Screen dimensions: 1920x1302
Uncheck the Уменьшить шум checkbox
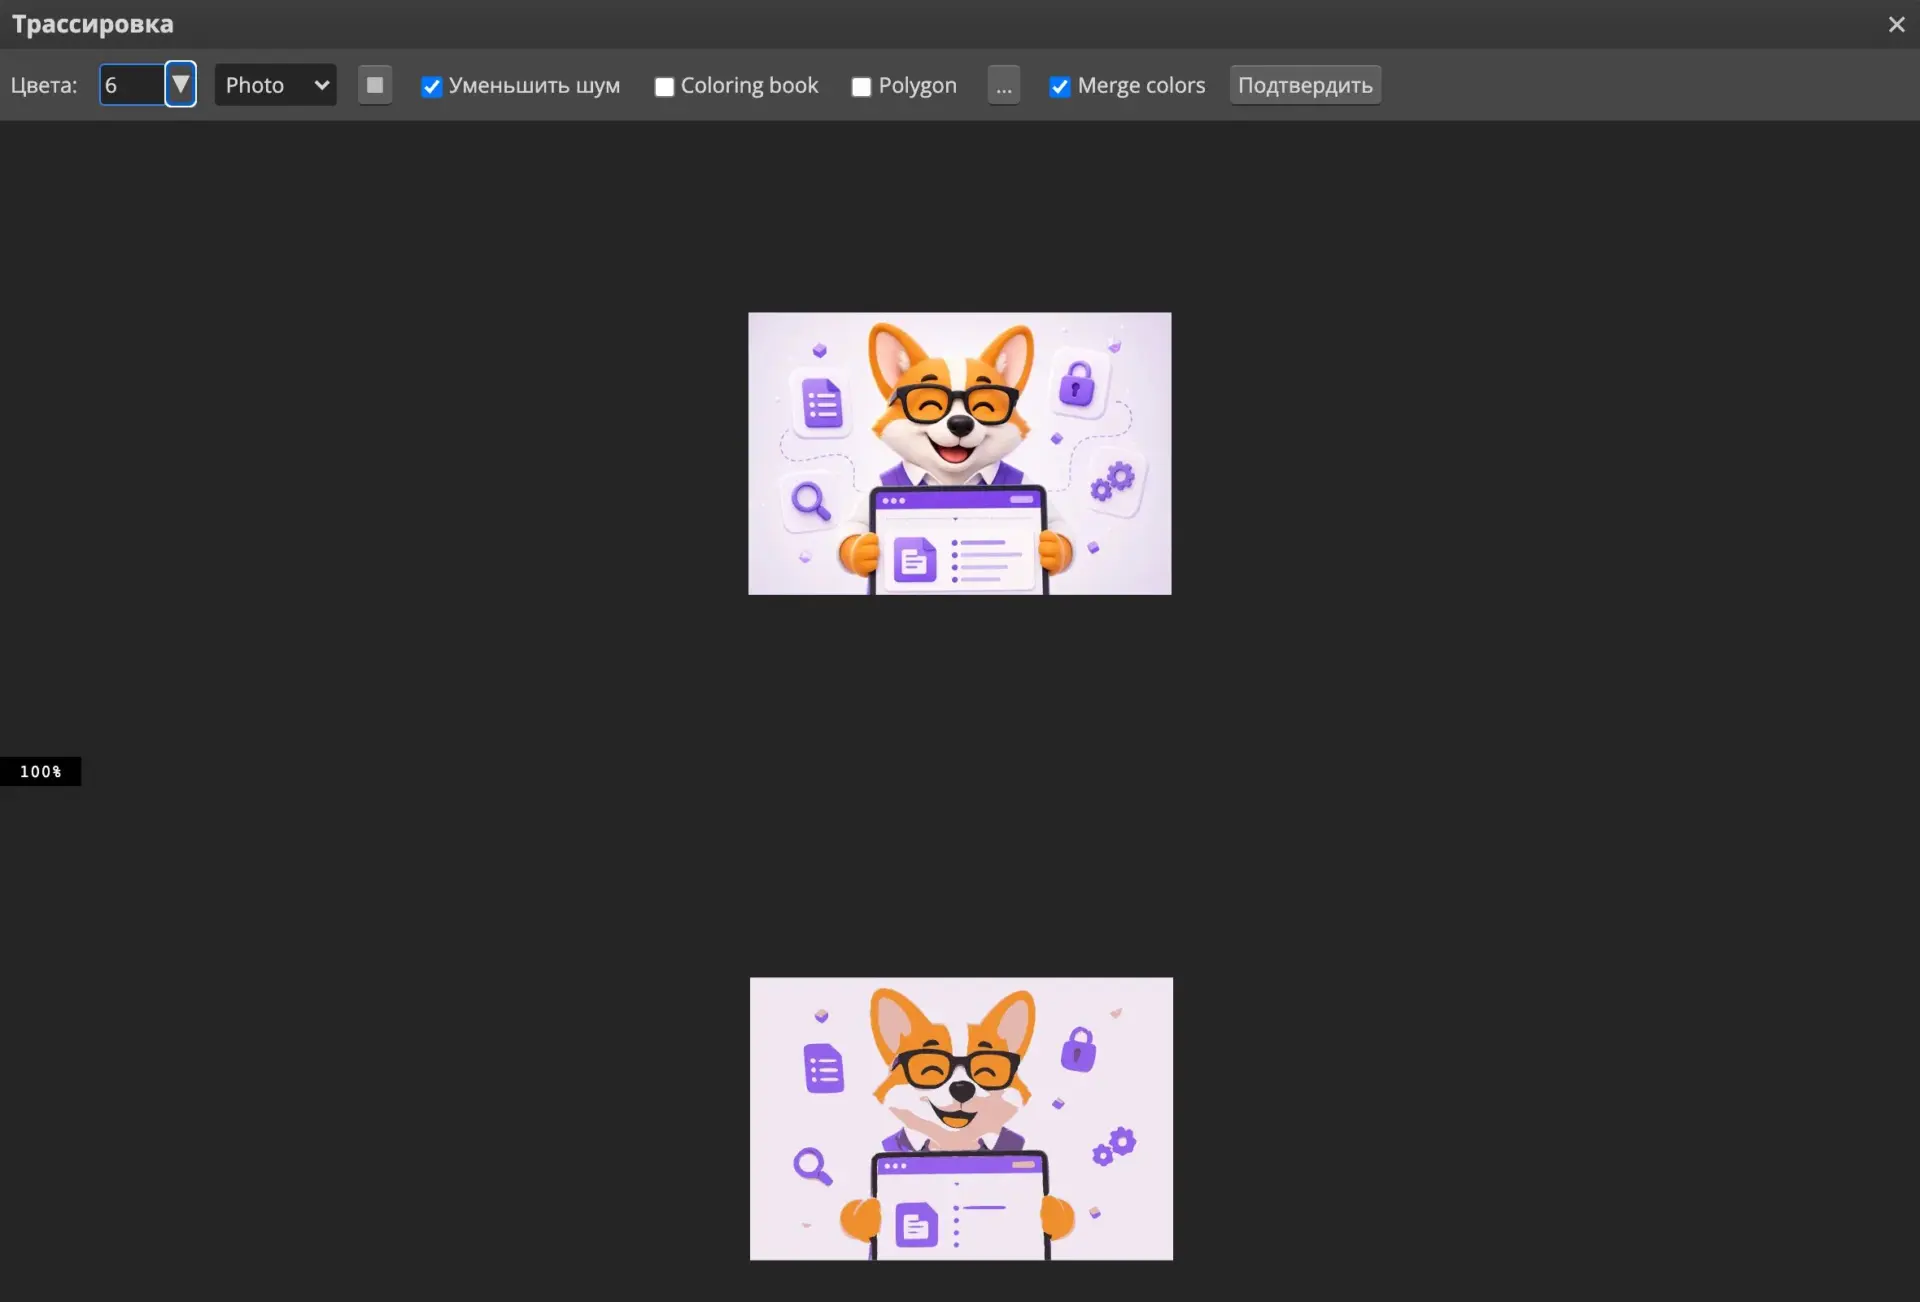click(432, 87)
